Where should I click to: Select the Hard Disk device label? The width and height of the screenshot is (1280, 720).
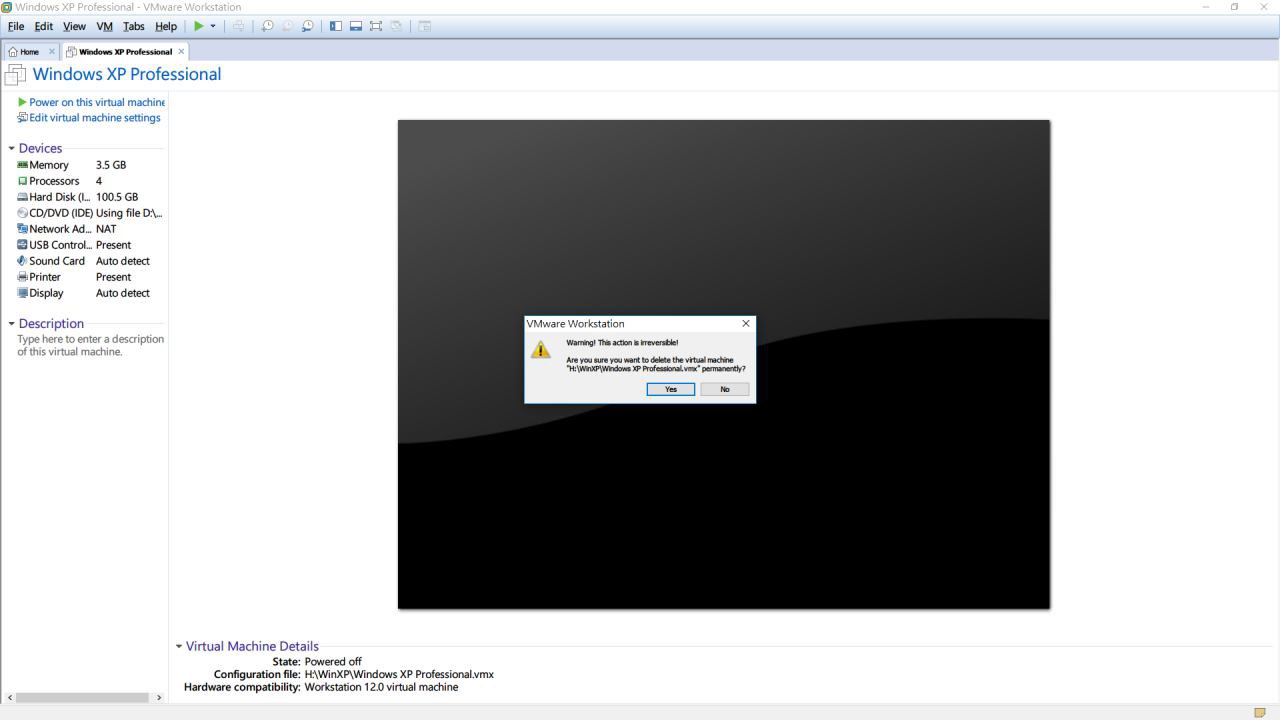60,197
